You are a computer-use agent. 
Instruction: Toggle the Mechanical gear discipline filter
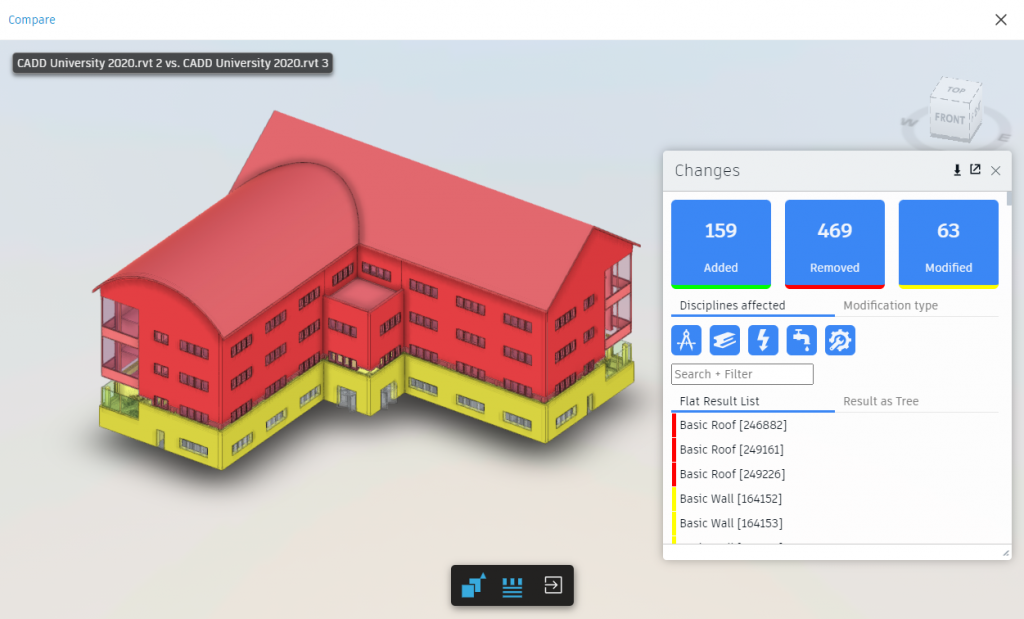point(840,340)
